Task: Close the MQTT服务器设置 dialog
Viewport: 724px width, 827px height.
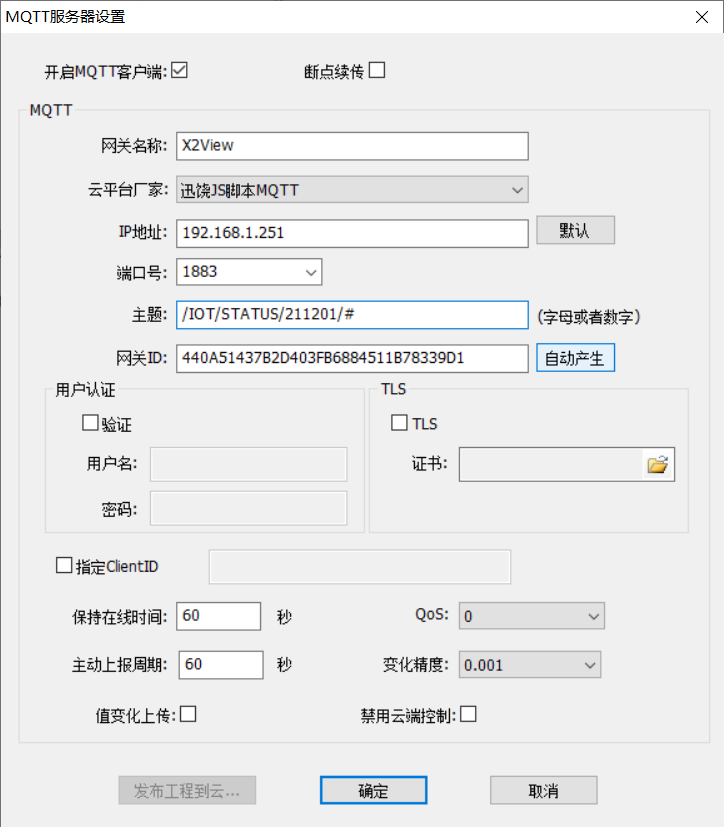Action: coord(702,17)
